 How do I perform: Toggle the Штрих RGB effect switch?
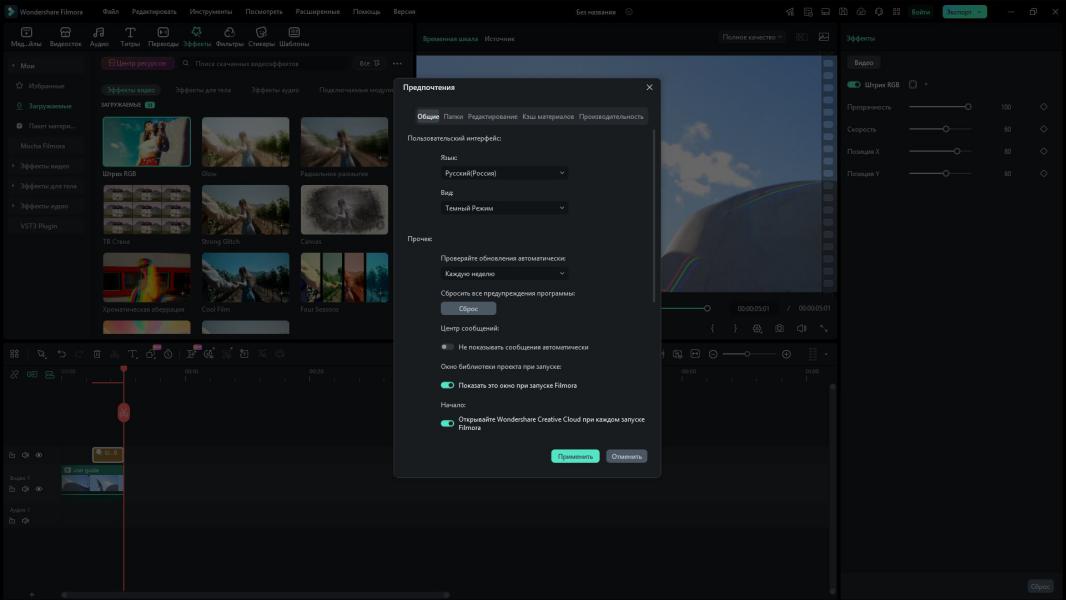854,85
